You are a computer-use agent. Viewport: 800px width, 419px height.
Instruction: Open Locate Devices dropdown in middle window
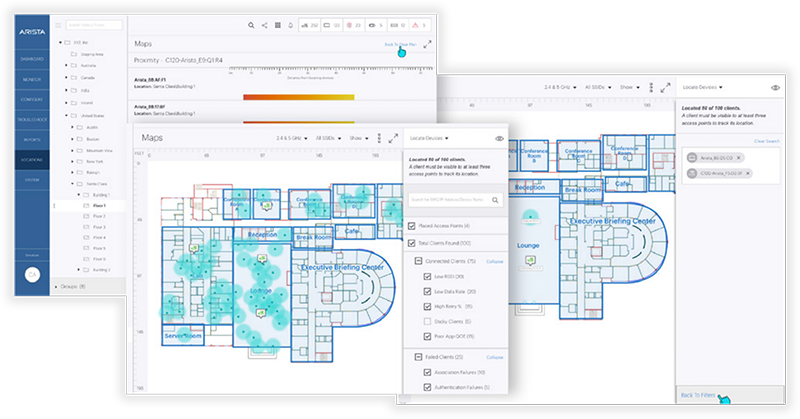(x=429, y=138)
